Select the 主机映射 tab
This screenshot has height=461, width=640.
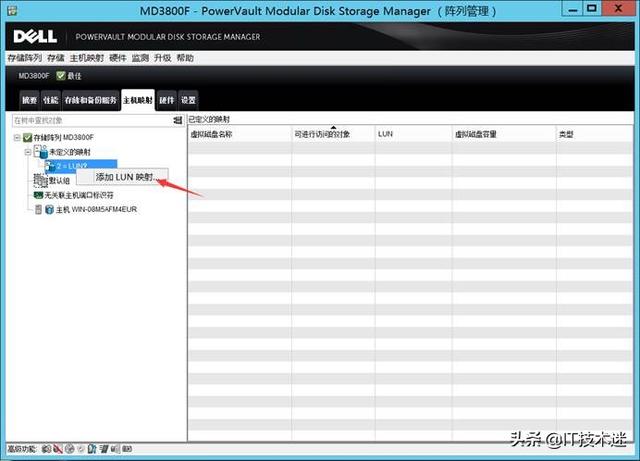tap(138, 100)
